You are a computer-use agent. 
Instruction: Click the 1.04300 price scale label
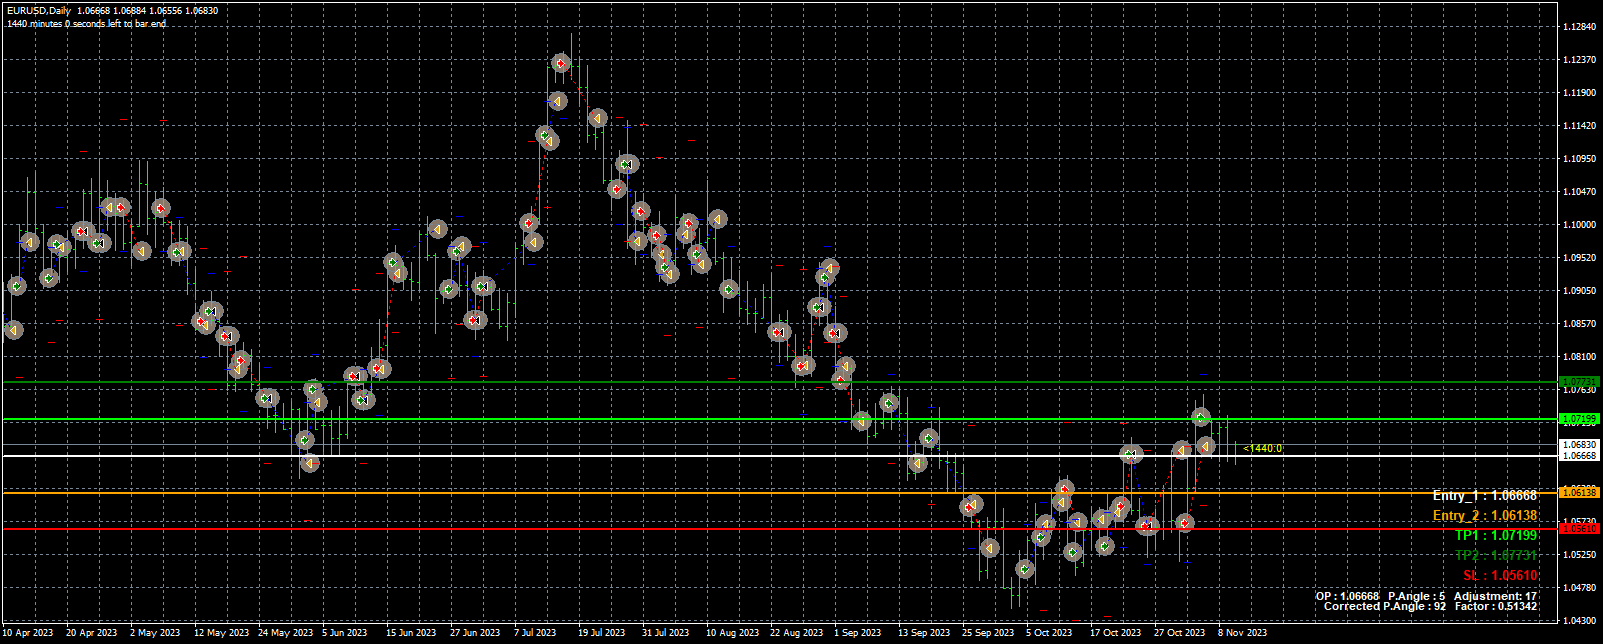pos(1580,621)
